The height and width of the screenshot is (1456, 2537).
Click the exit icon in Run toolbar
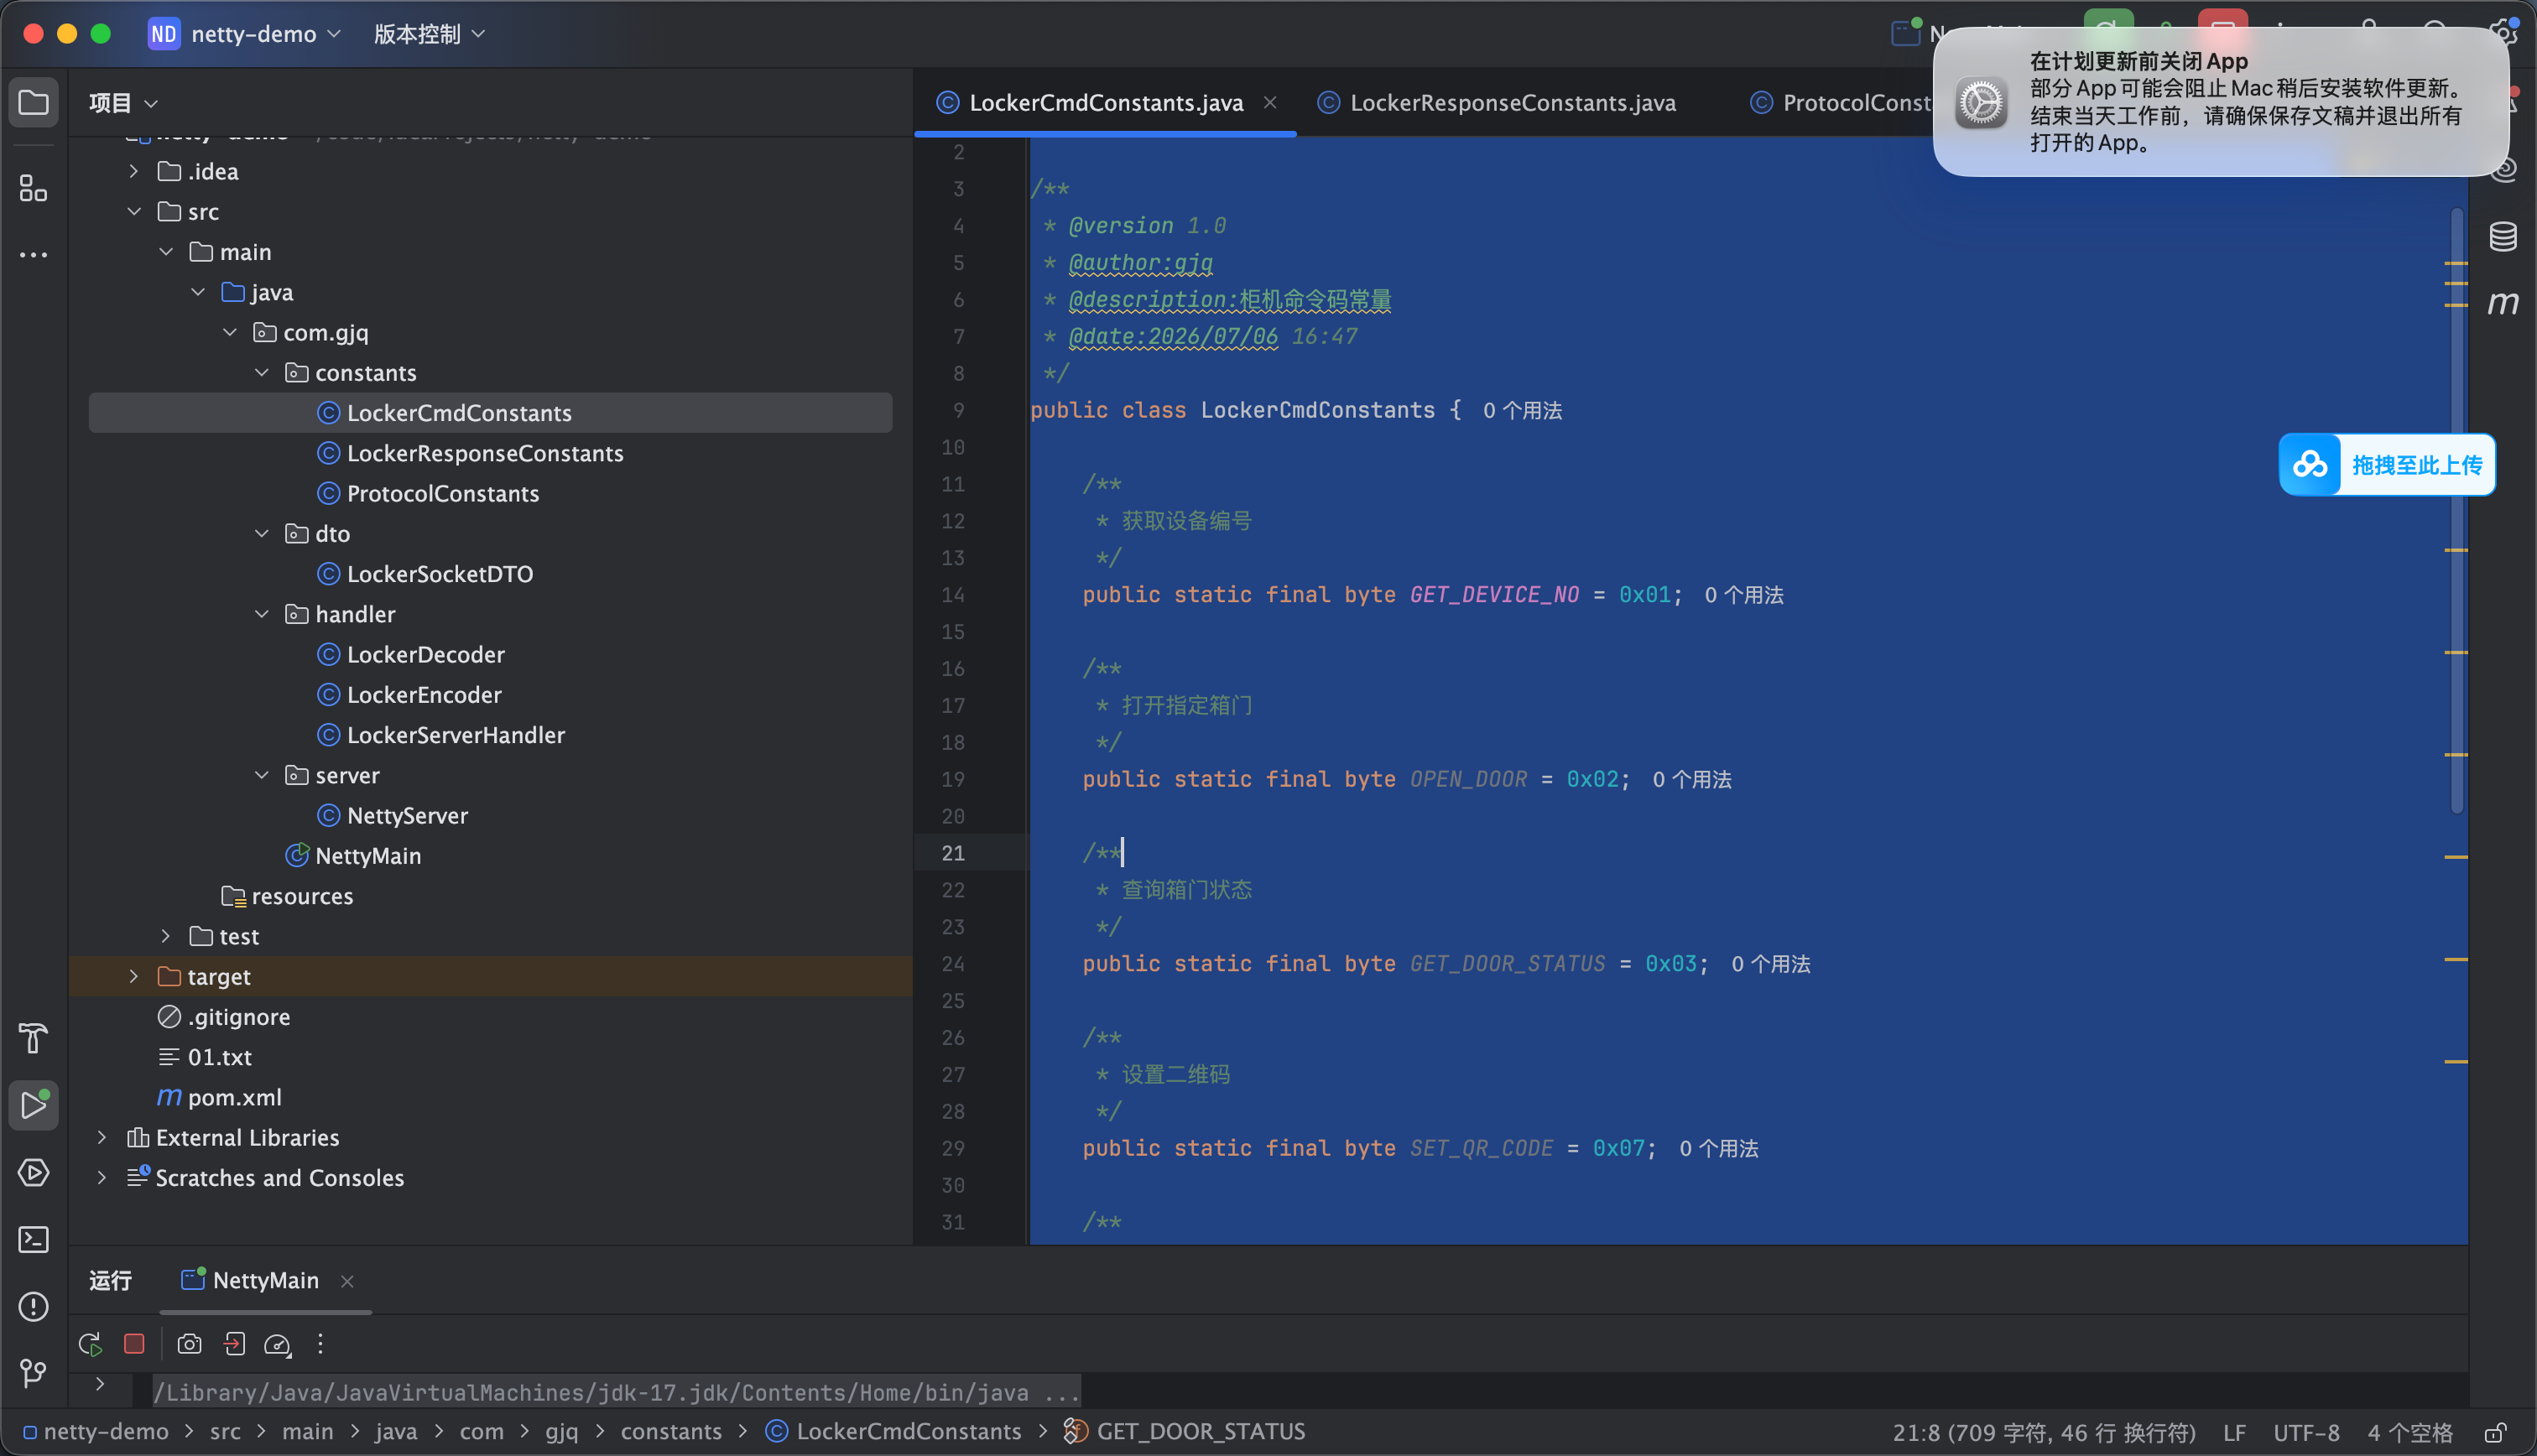tap(234, 1344)
